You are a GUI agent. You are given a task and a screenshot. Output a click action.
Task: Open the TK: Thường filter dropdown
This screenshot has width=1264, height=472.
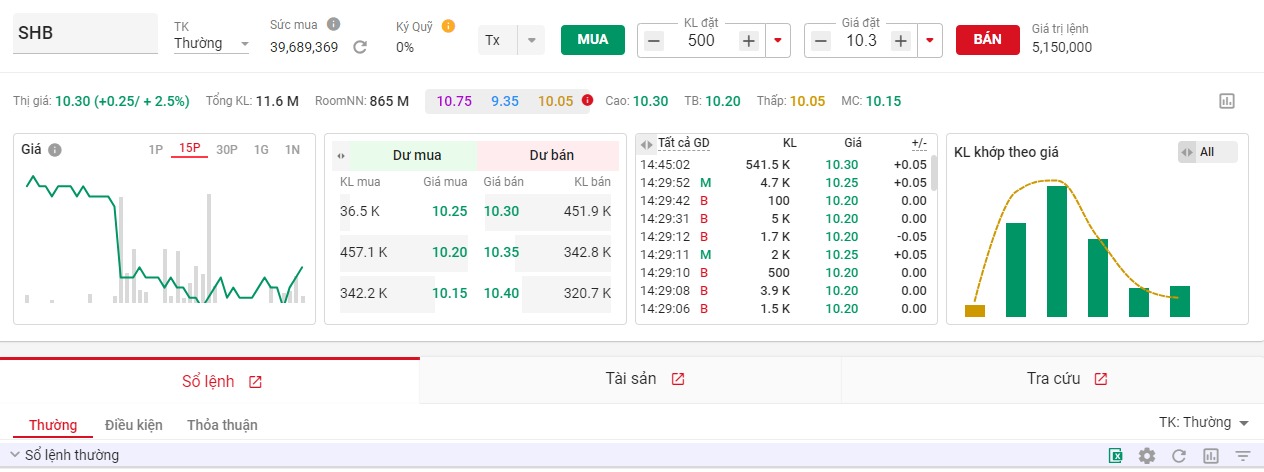(x=1202, y=423)
